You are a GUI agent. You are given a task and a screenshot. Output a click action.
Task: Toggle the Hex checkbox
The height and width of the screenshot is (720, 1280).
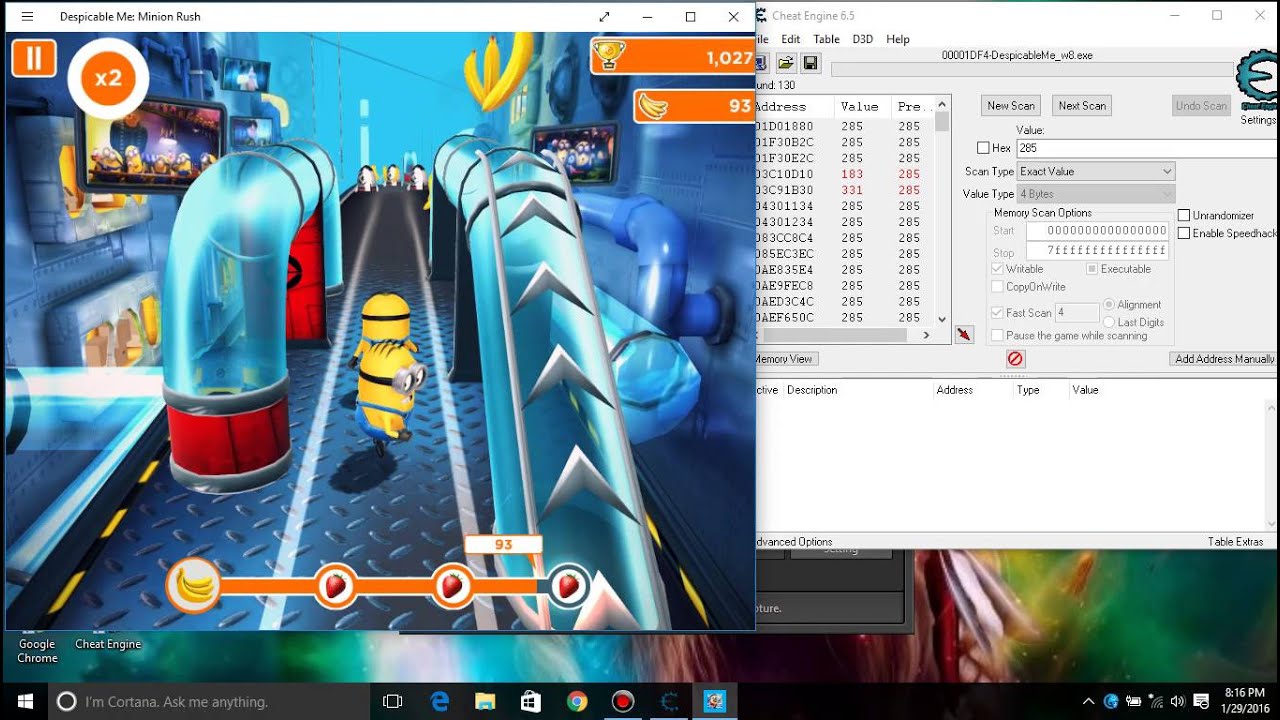(983, 148)
